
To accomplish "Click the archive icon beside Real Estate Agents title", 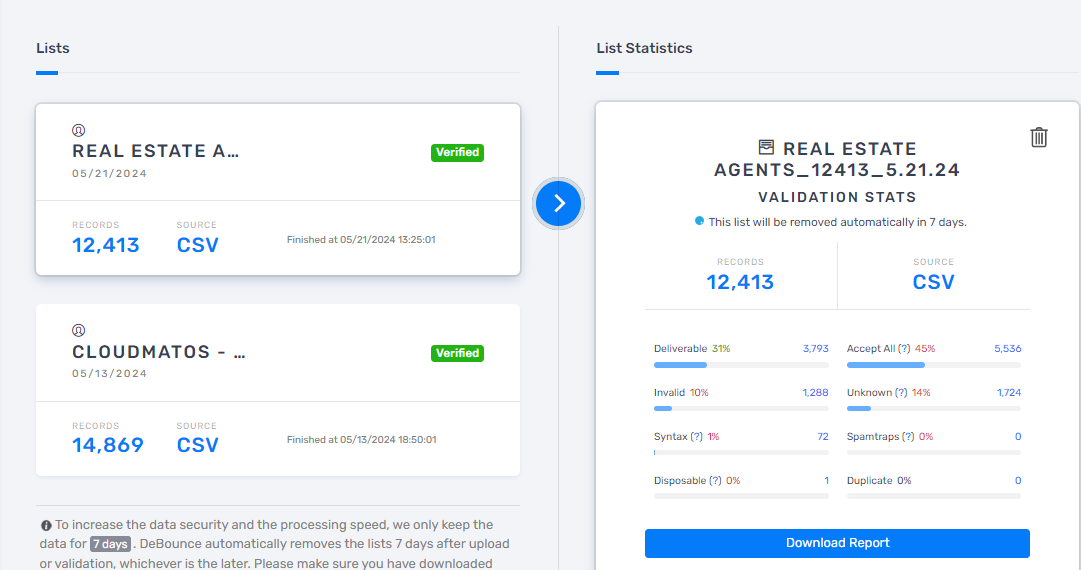I will (767, 148).
